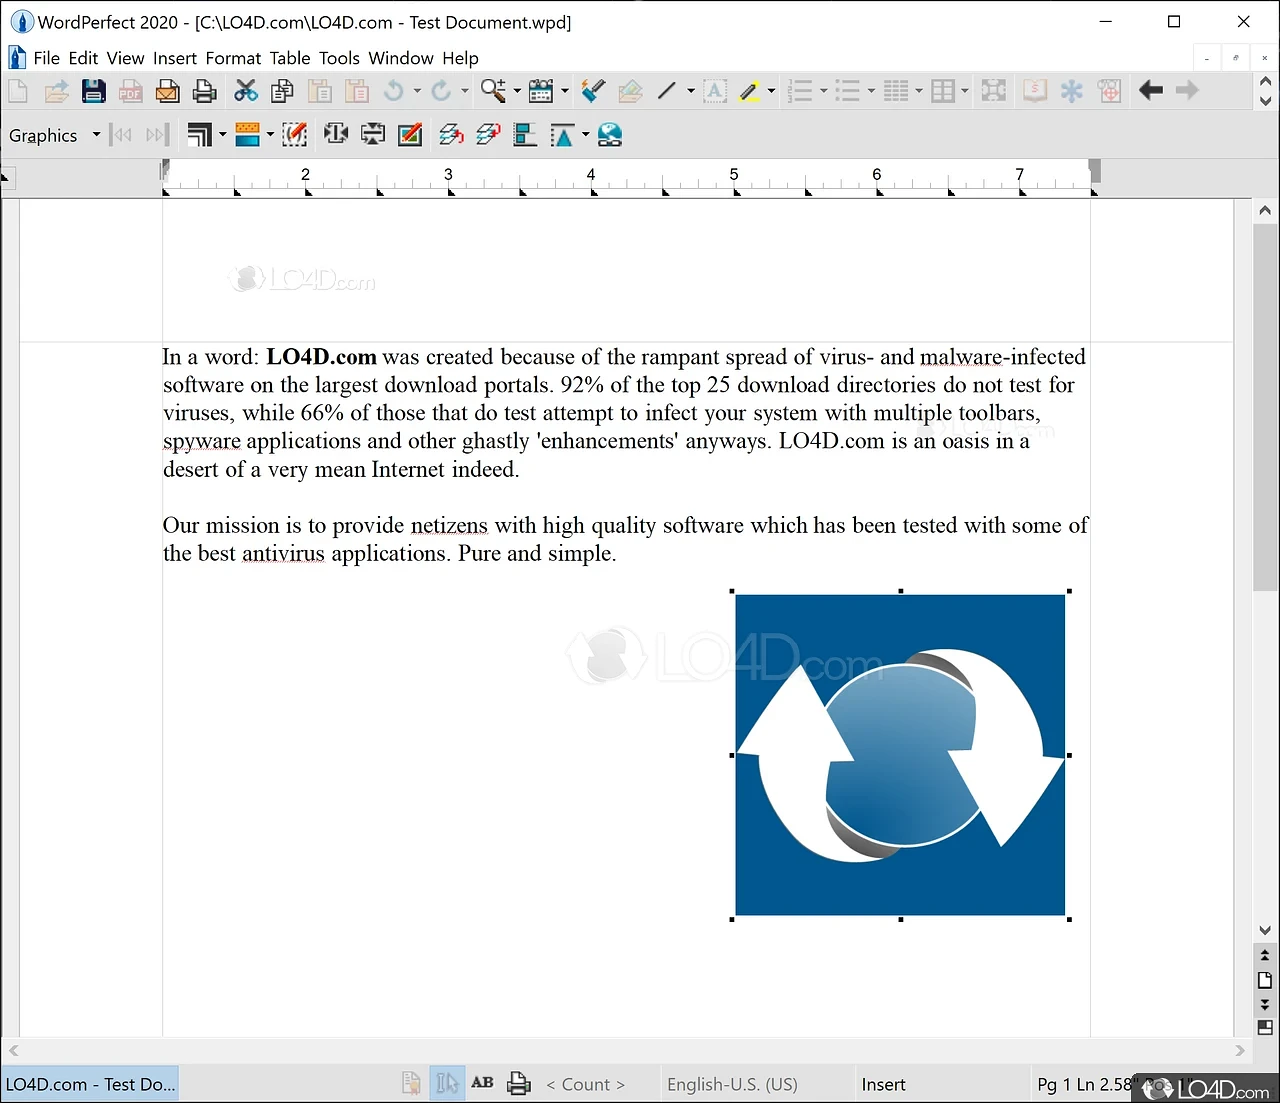Open the clipart/scrapbook tool

[x=540, y=91]
